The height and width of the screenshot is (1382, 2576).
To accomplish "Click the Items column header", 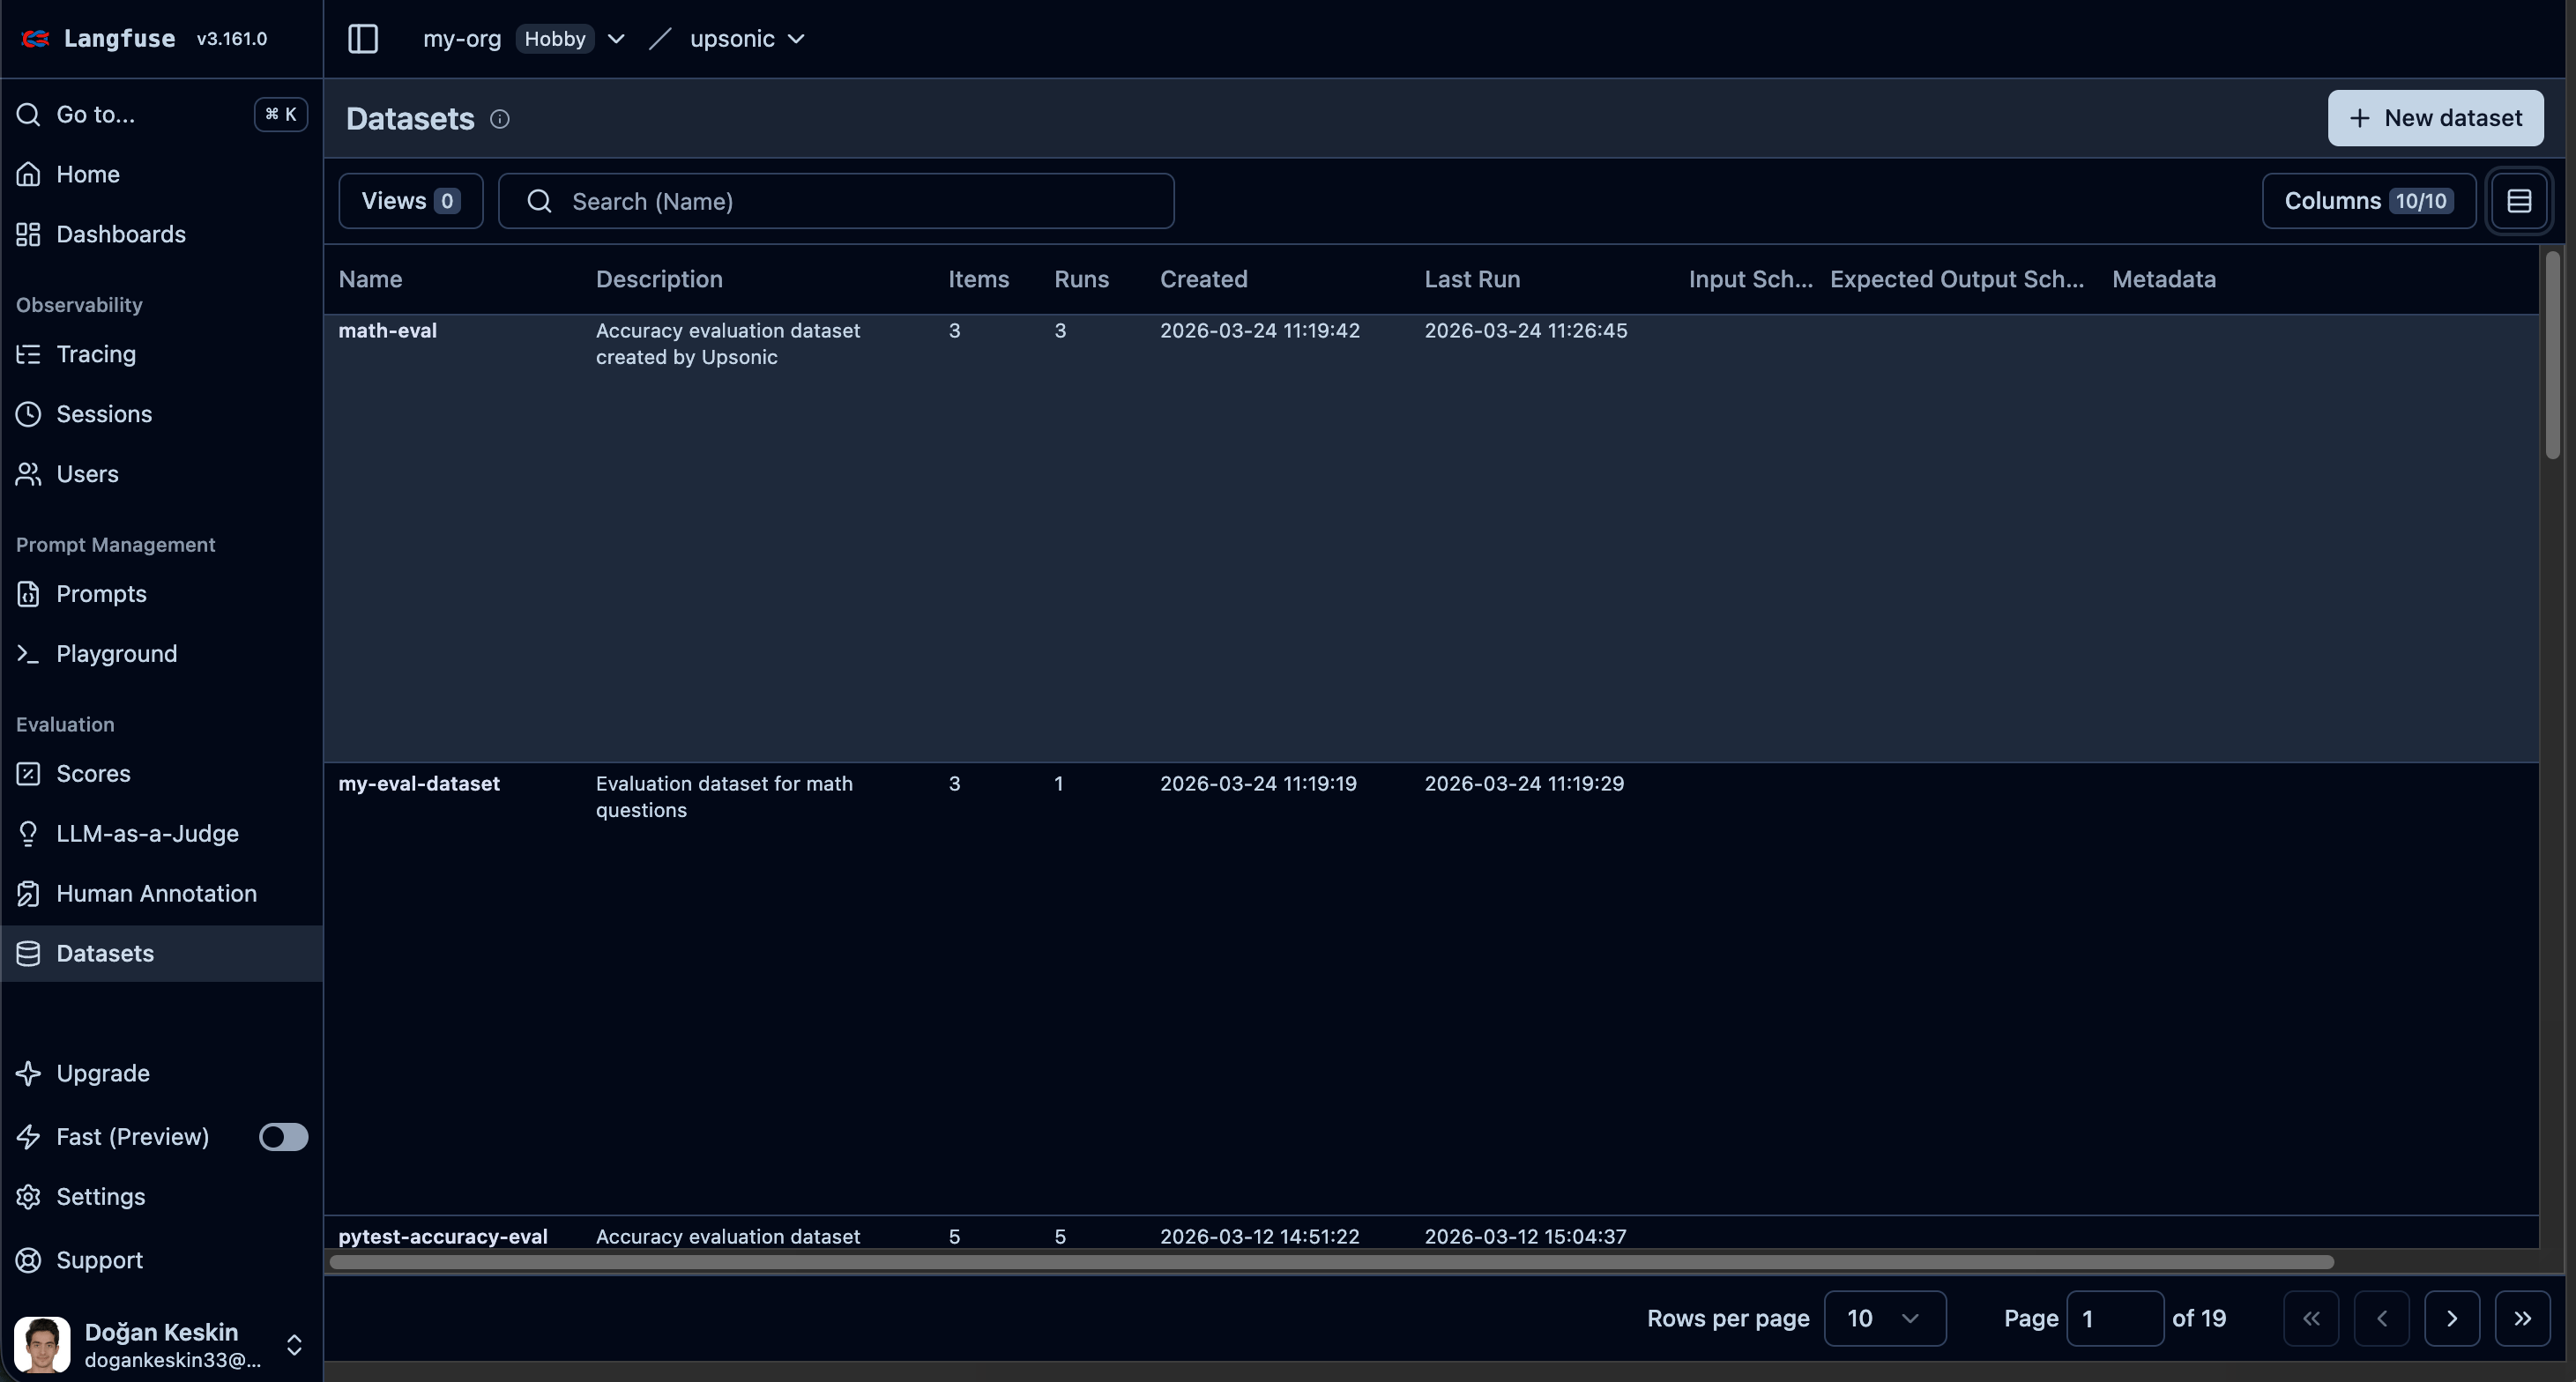I will pyautogui.click(x=978, y=279).
